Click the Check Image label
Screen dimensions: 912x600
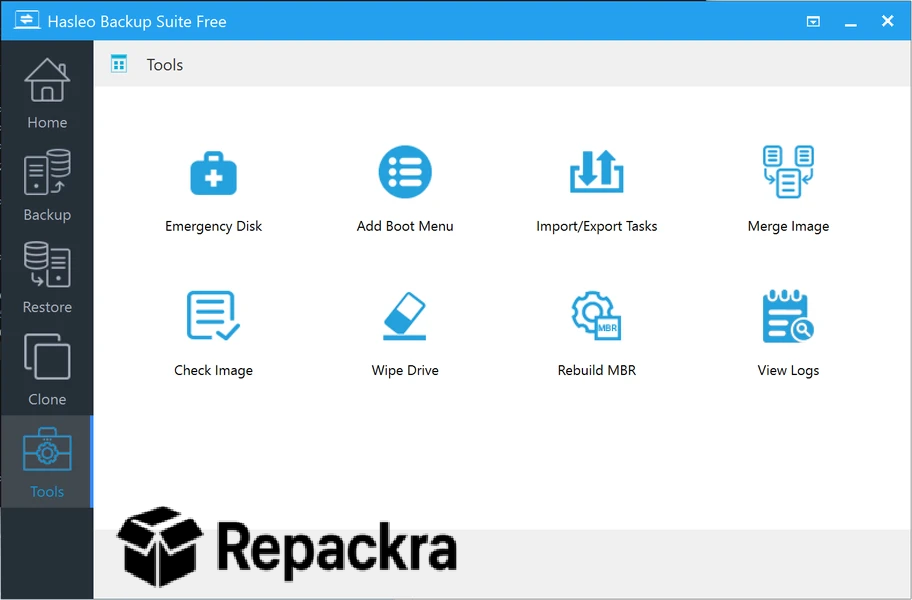coord(213,370)
